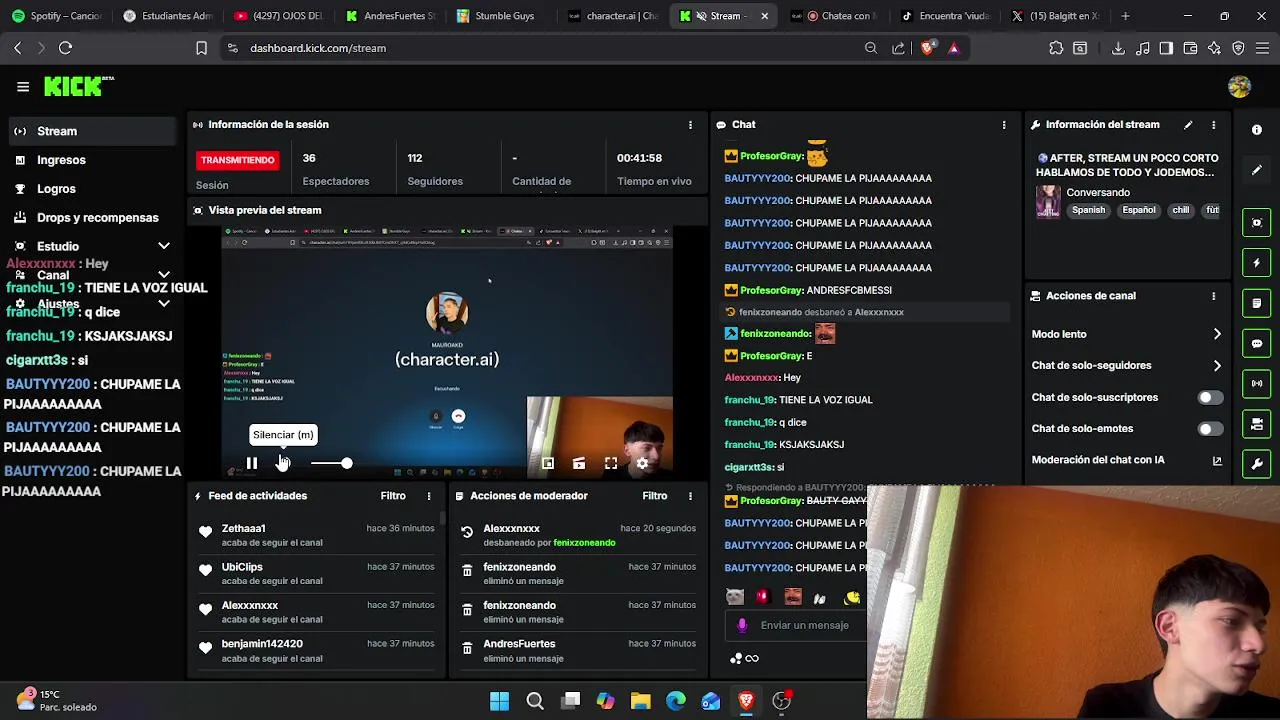Open three-dot menu of Información de la sesión
Viewport: 1280px width, 720px height.
click(690, 125)
